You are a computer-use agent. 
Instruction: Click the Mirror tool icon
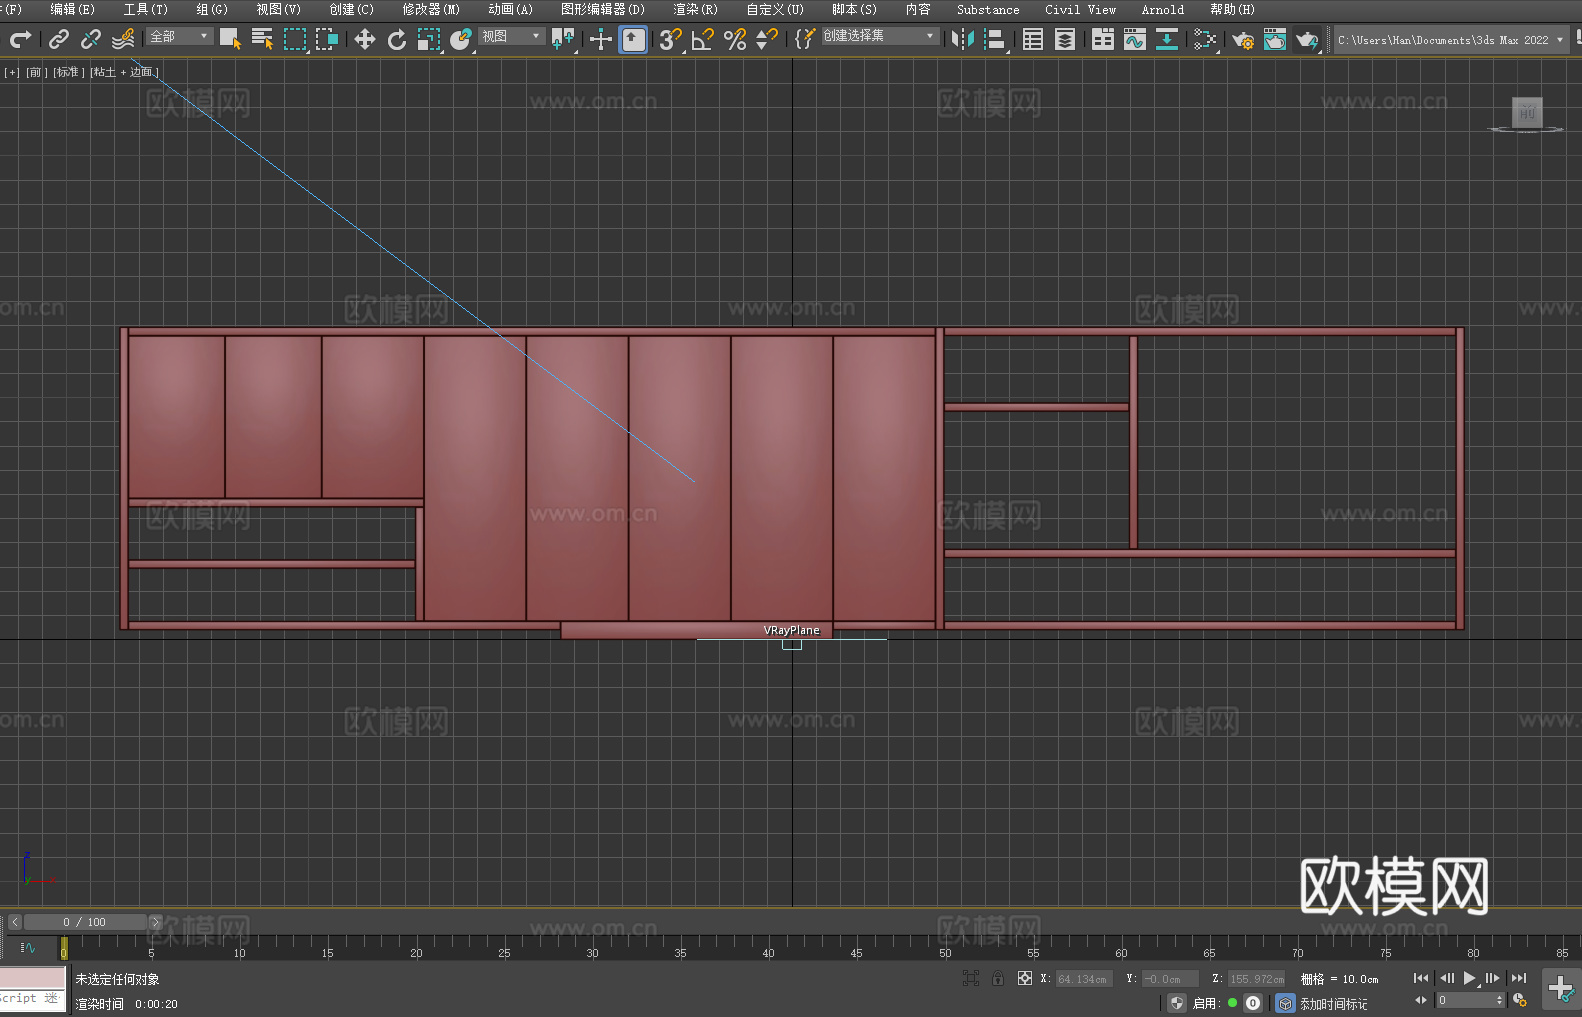(x=963, y=39)
